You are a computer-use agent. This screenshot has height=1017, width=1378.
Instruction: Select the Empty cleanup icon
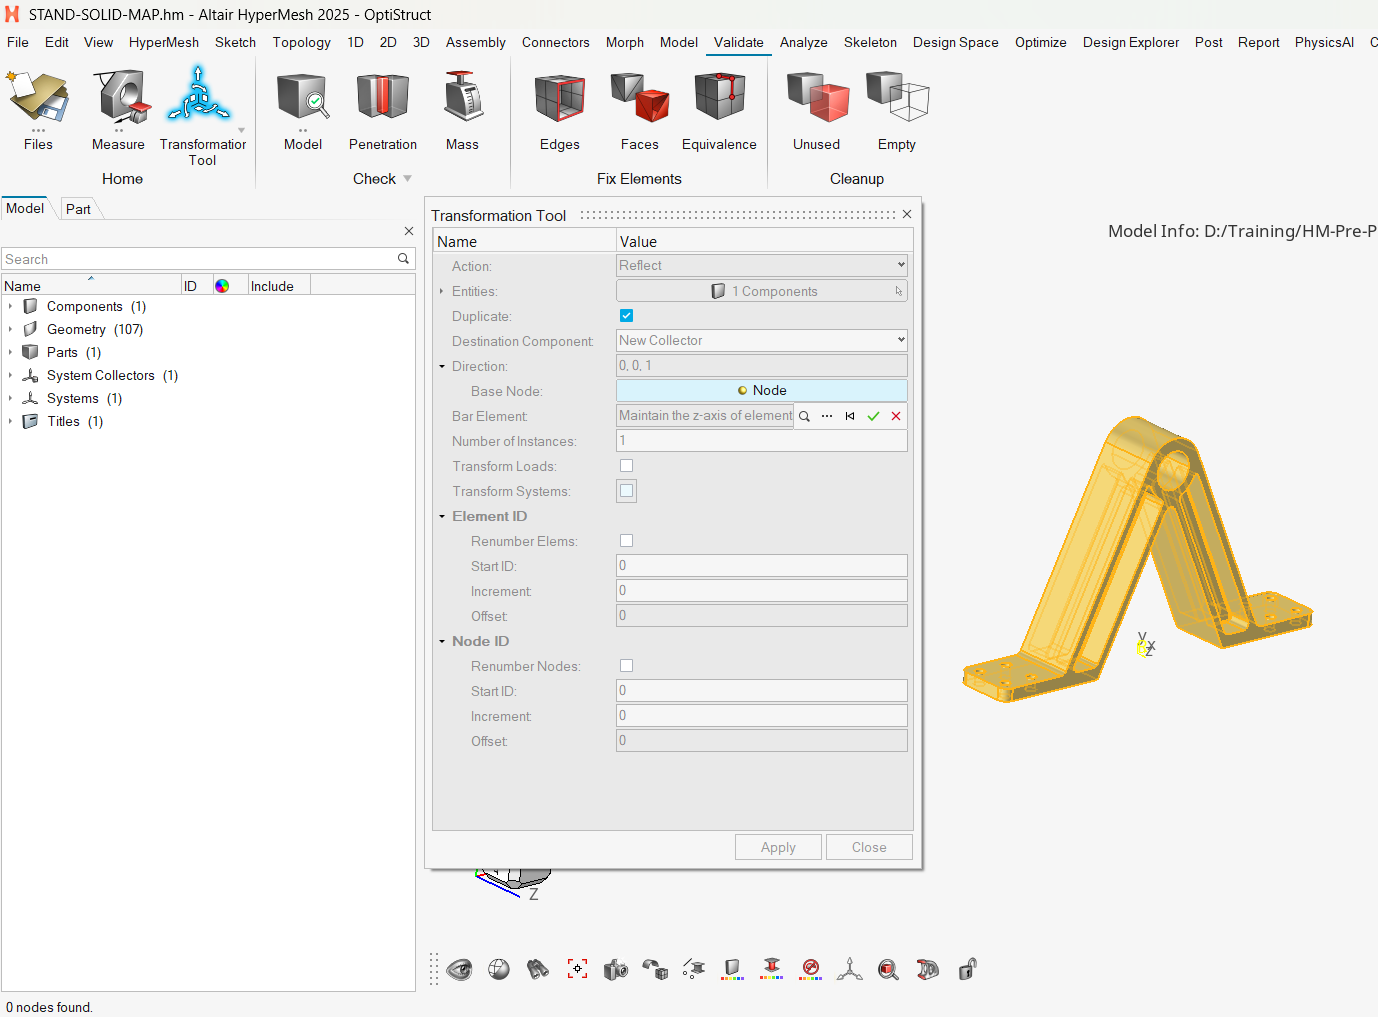(x=896, y=99)
